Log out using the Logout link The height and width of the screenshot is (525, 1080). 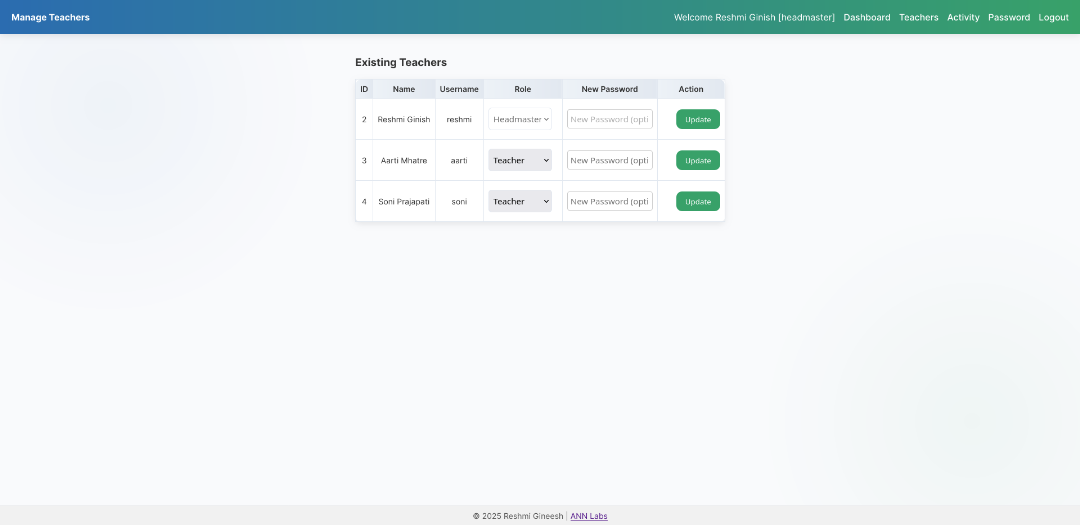click(1053, 17)
